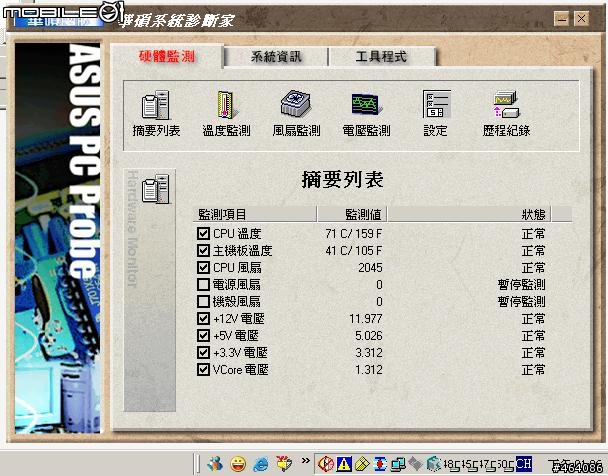The width and height of the screenshot is (608, 476).
Task: Open the 設定 settings icon
Action: (x=436, y=113)
